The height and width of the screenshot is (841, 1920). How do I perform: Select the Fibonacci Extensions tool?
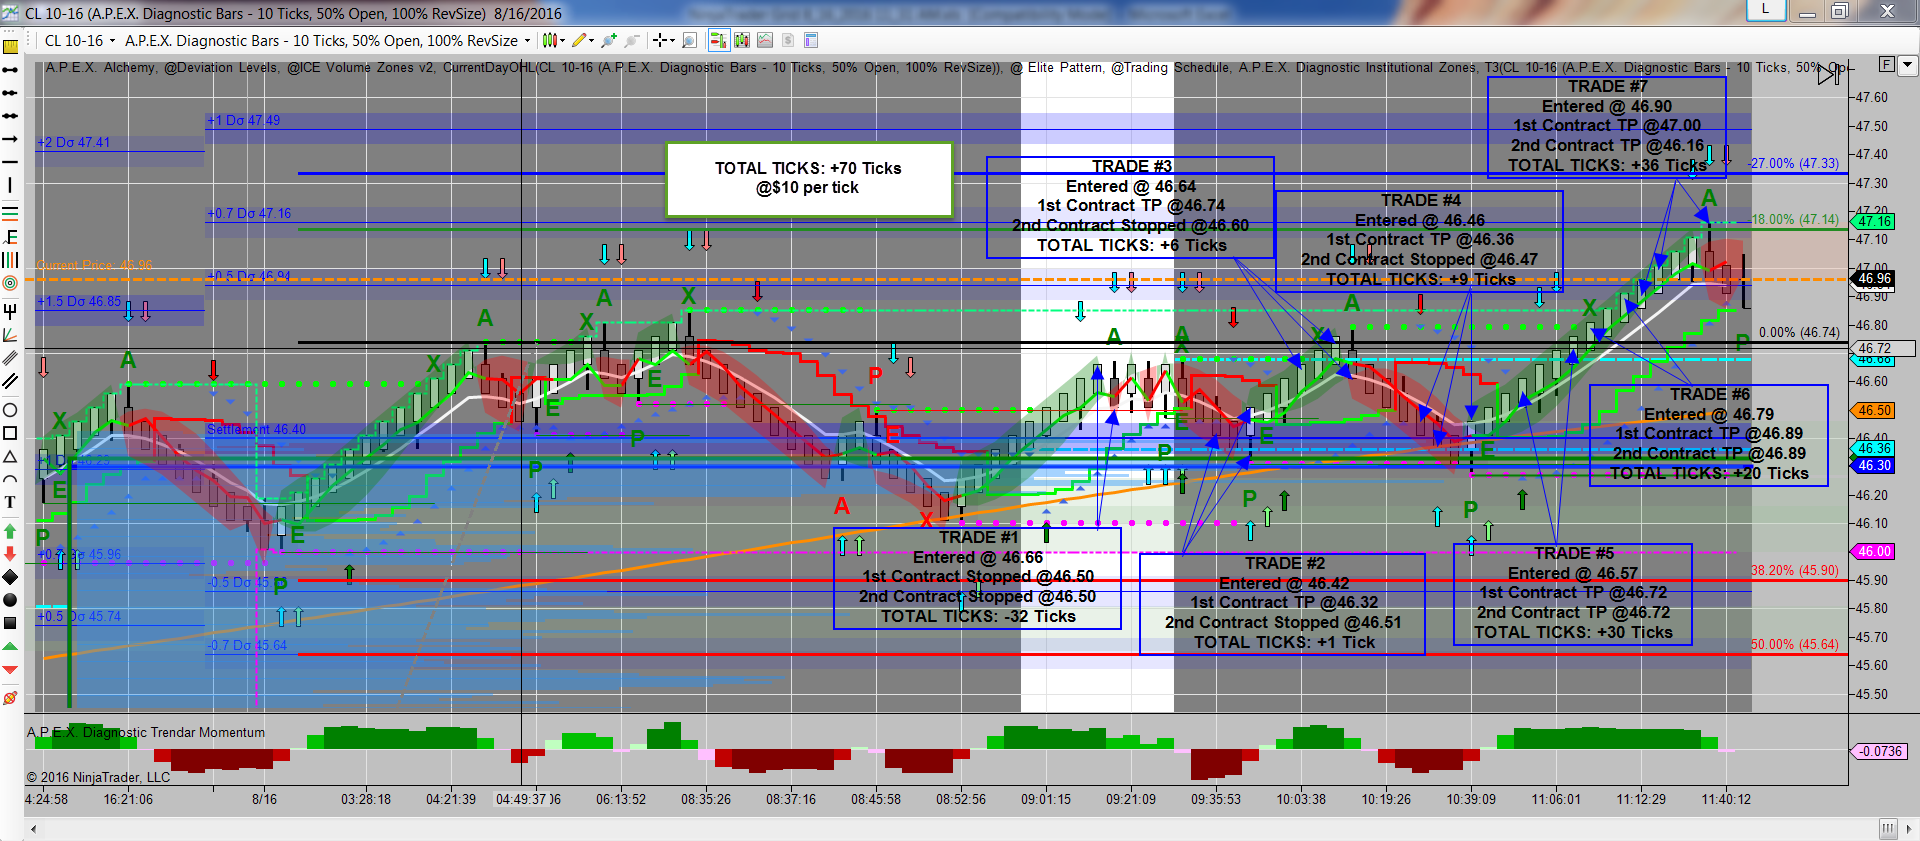(10, 236)
